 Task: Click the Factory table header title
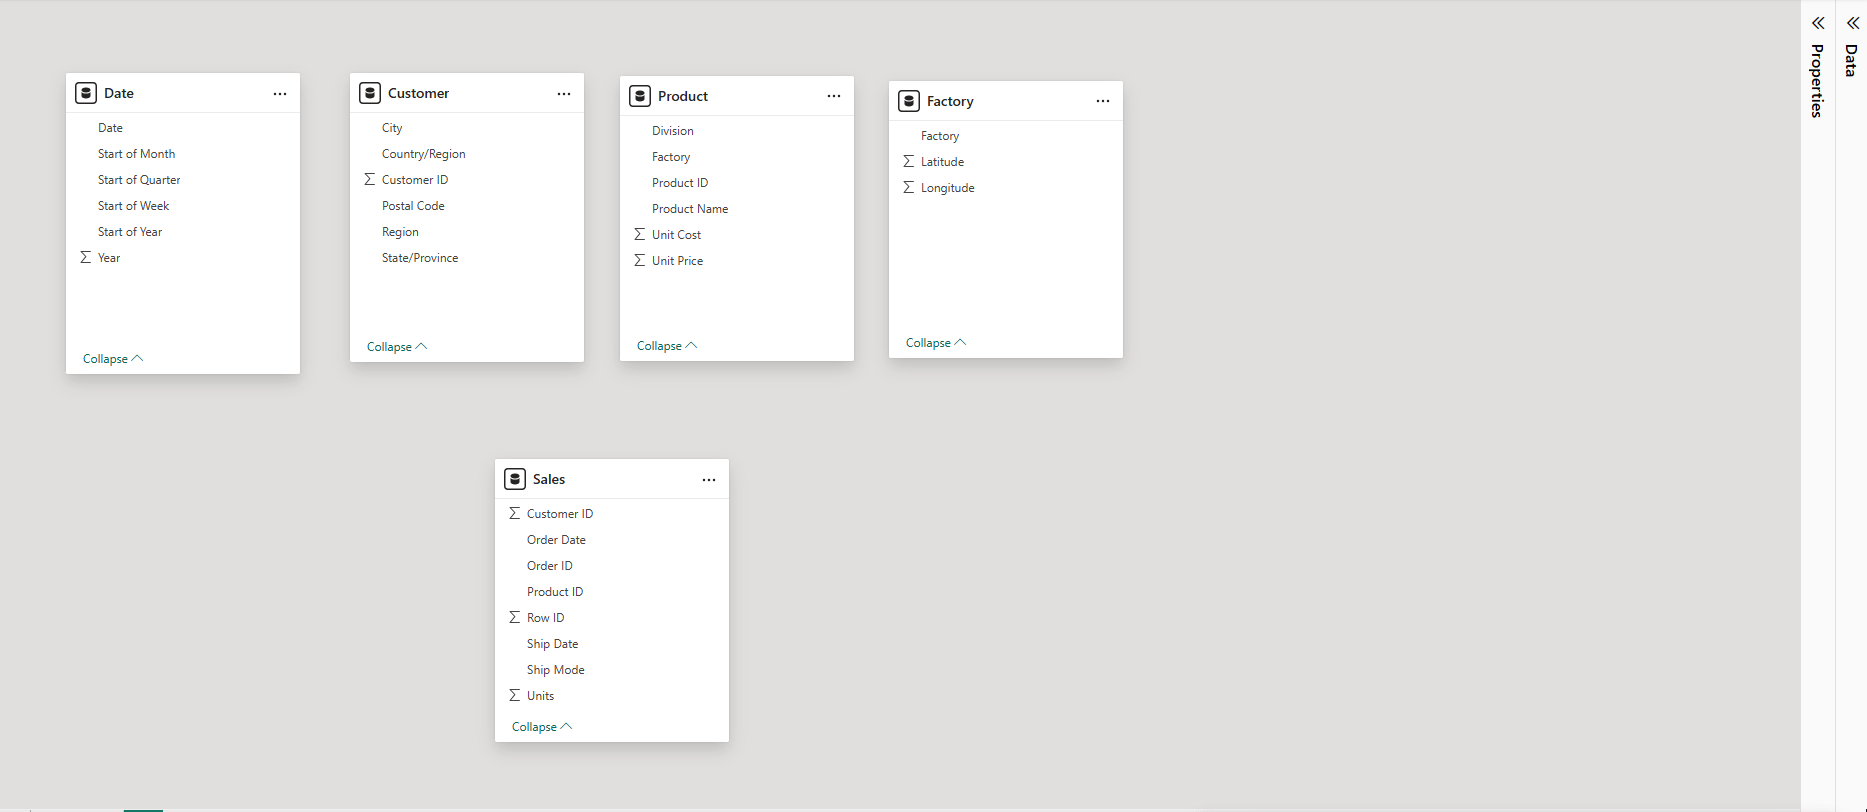tap(950, 101)
